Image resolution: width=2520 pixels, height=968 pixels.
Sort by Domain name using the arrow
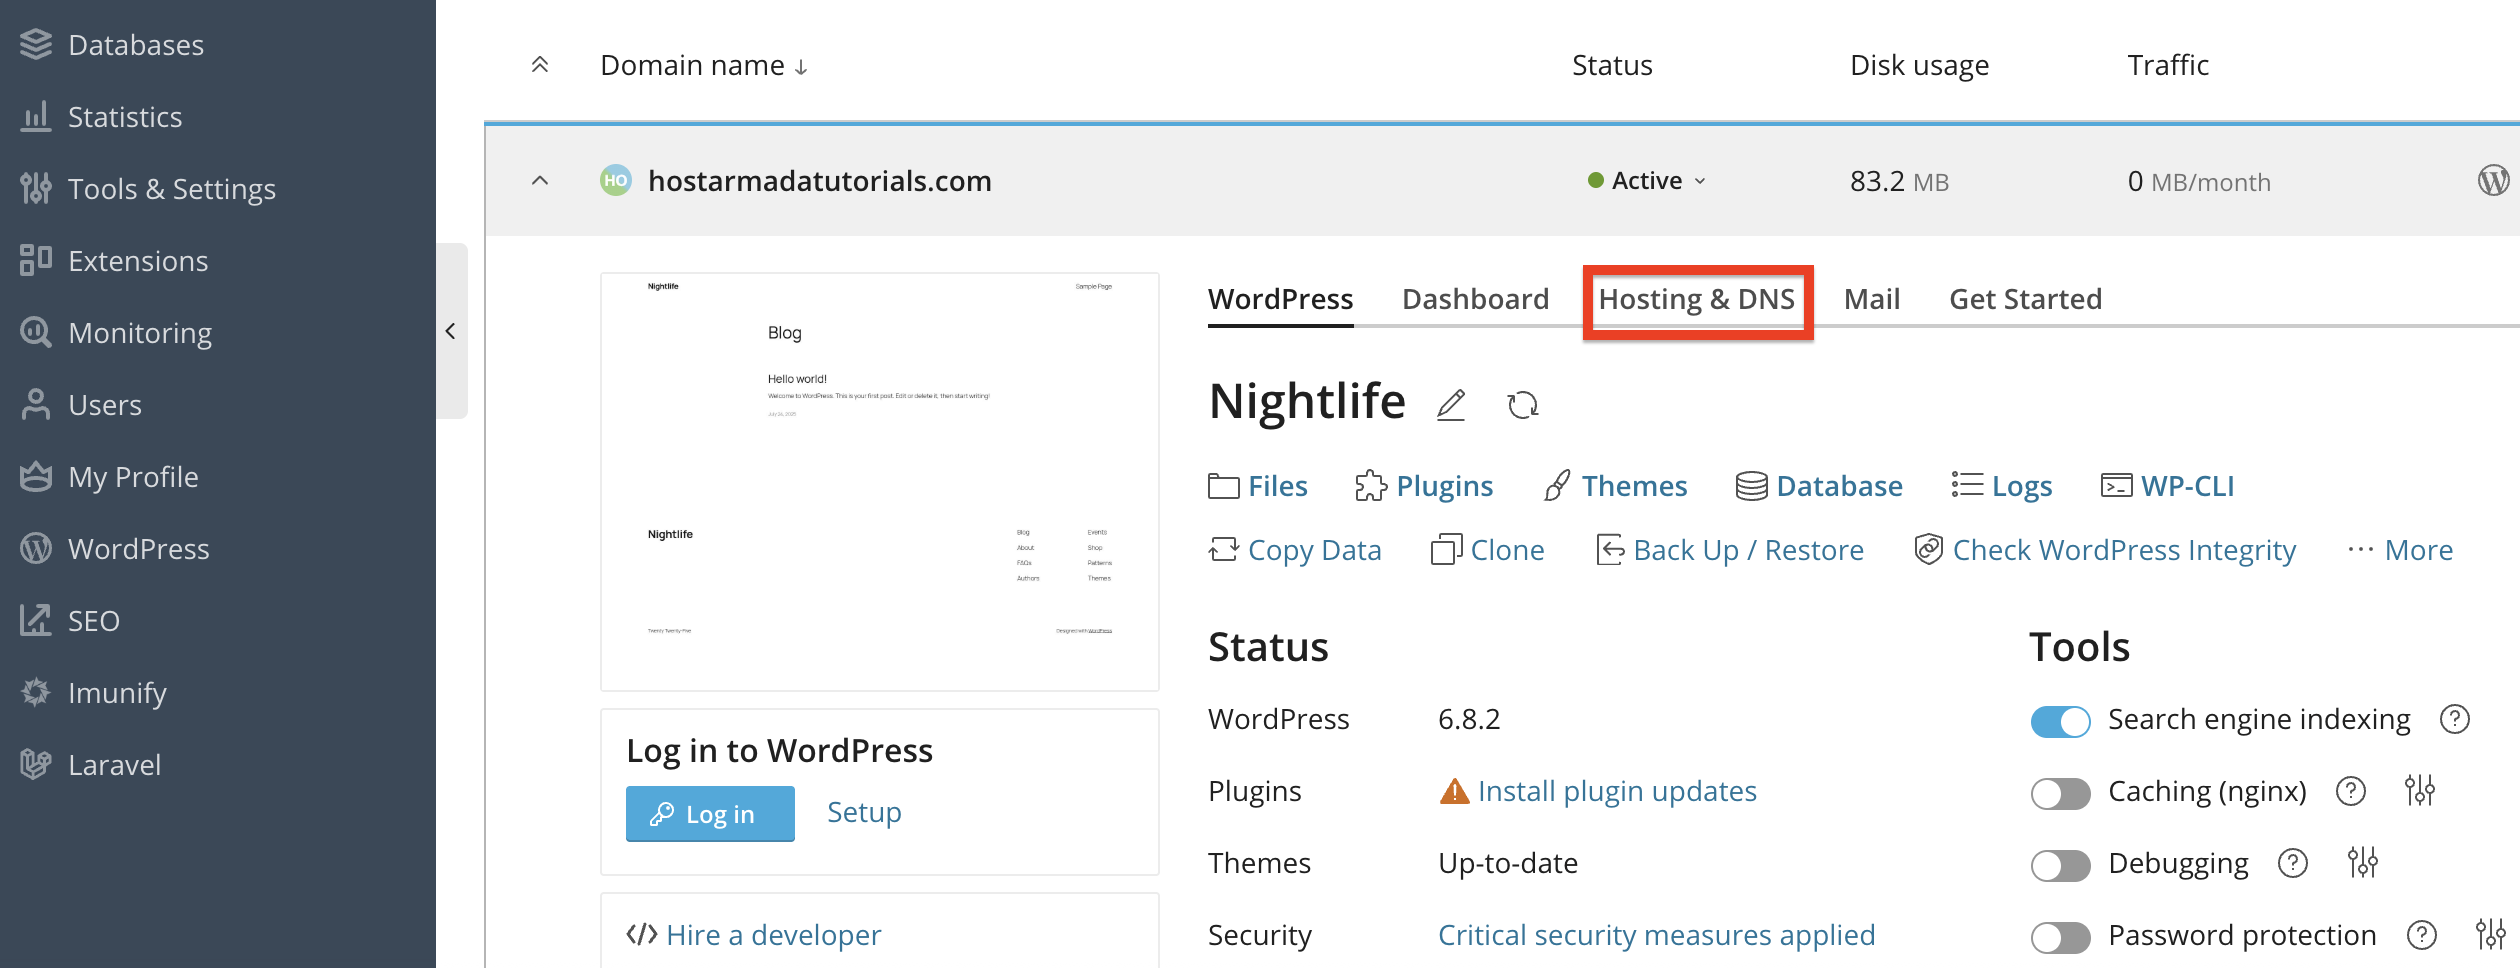(801, 65)
